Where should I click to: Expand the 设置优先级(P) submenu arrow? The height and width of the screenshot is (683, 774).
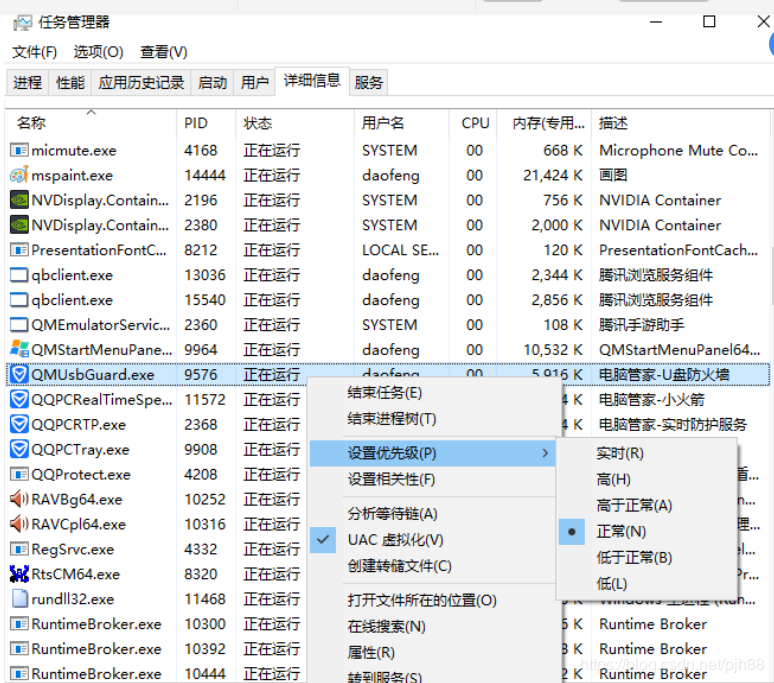click(545, 453)
